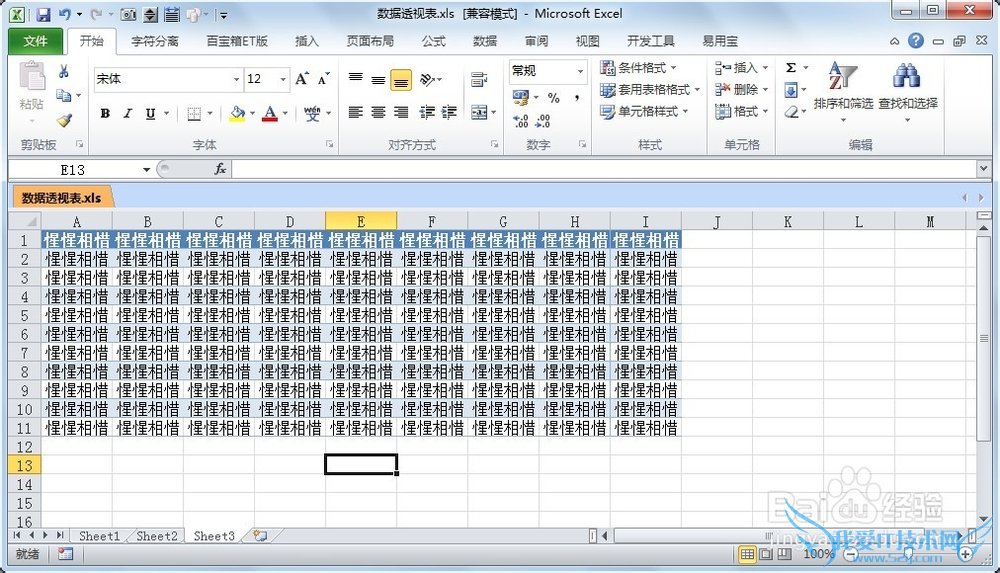Image resolution: width=1000 pixels, height=573 pixels.
Task: Select middle vertical alignment
Action: pos(378,80)
